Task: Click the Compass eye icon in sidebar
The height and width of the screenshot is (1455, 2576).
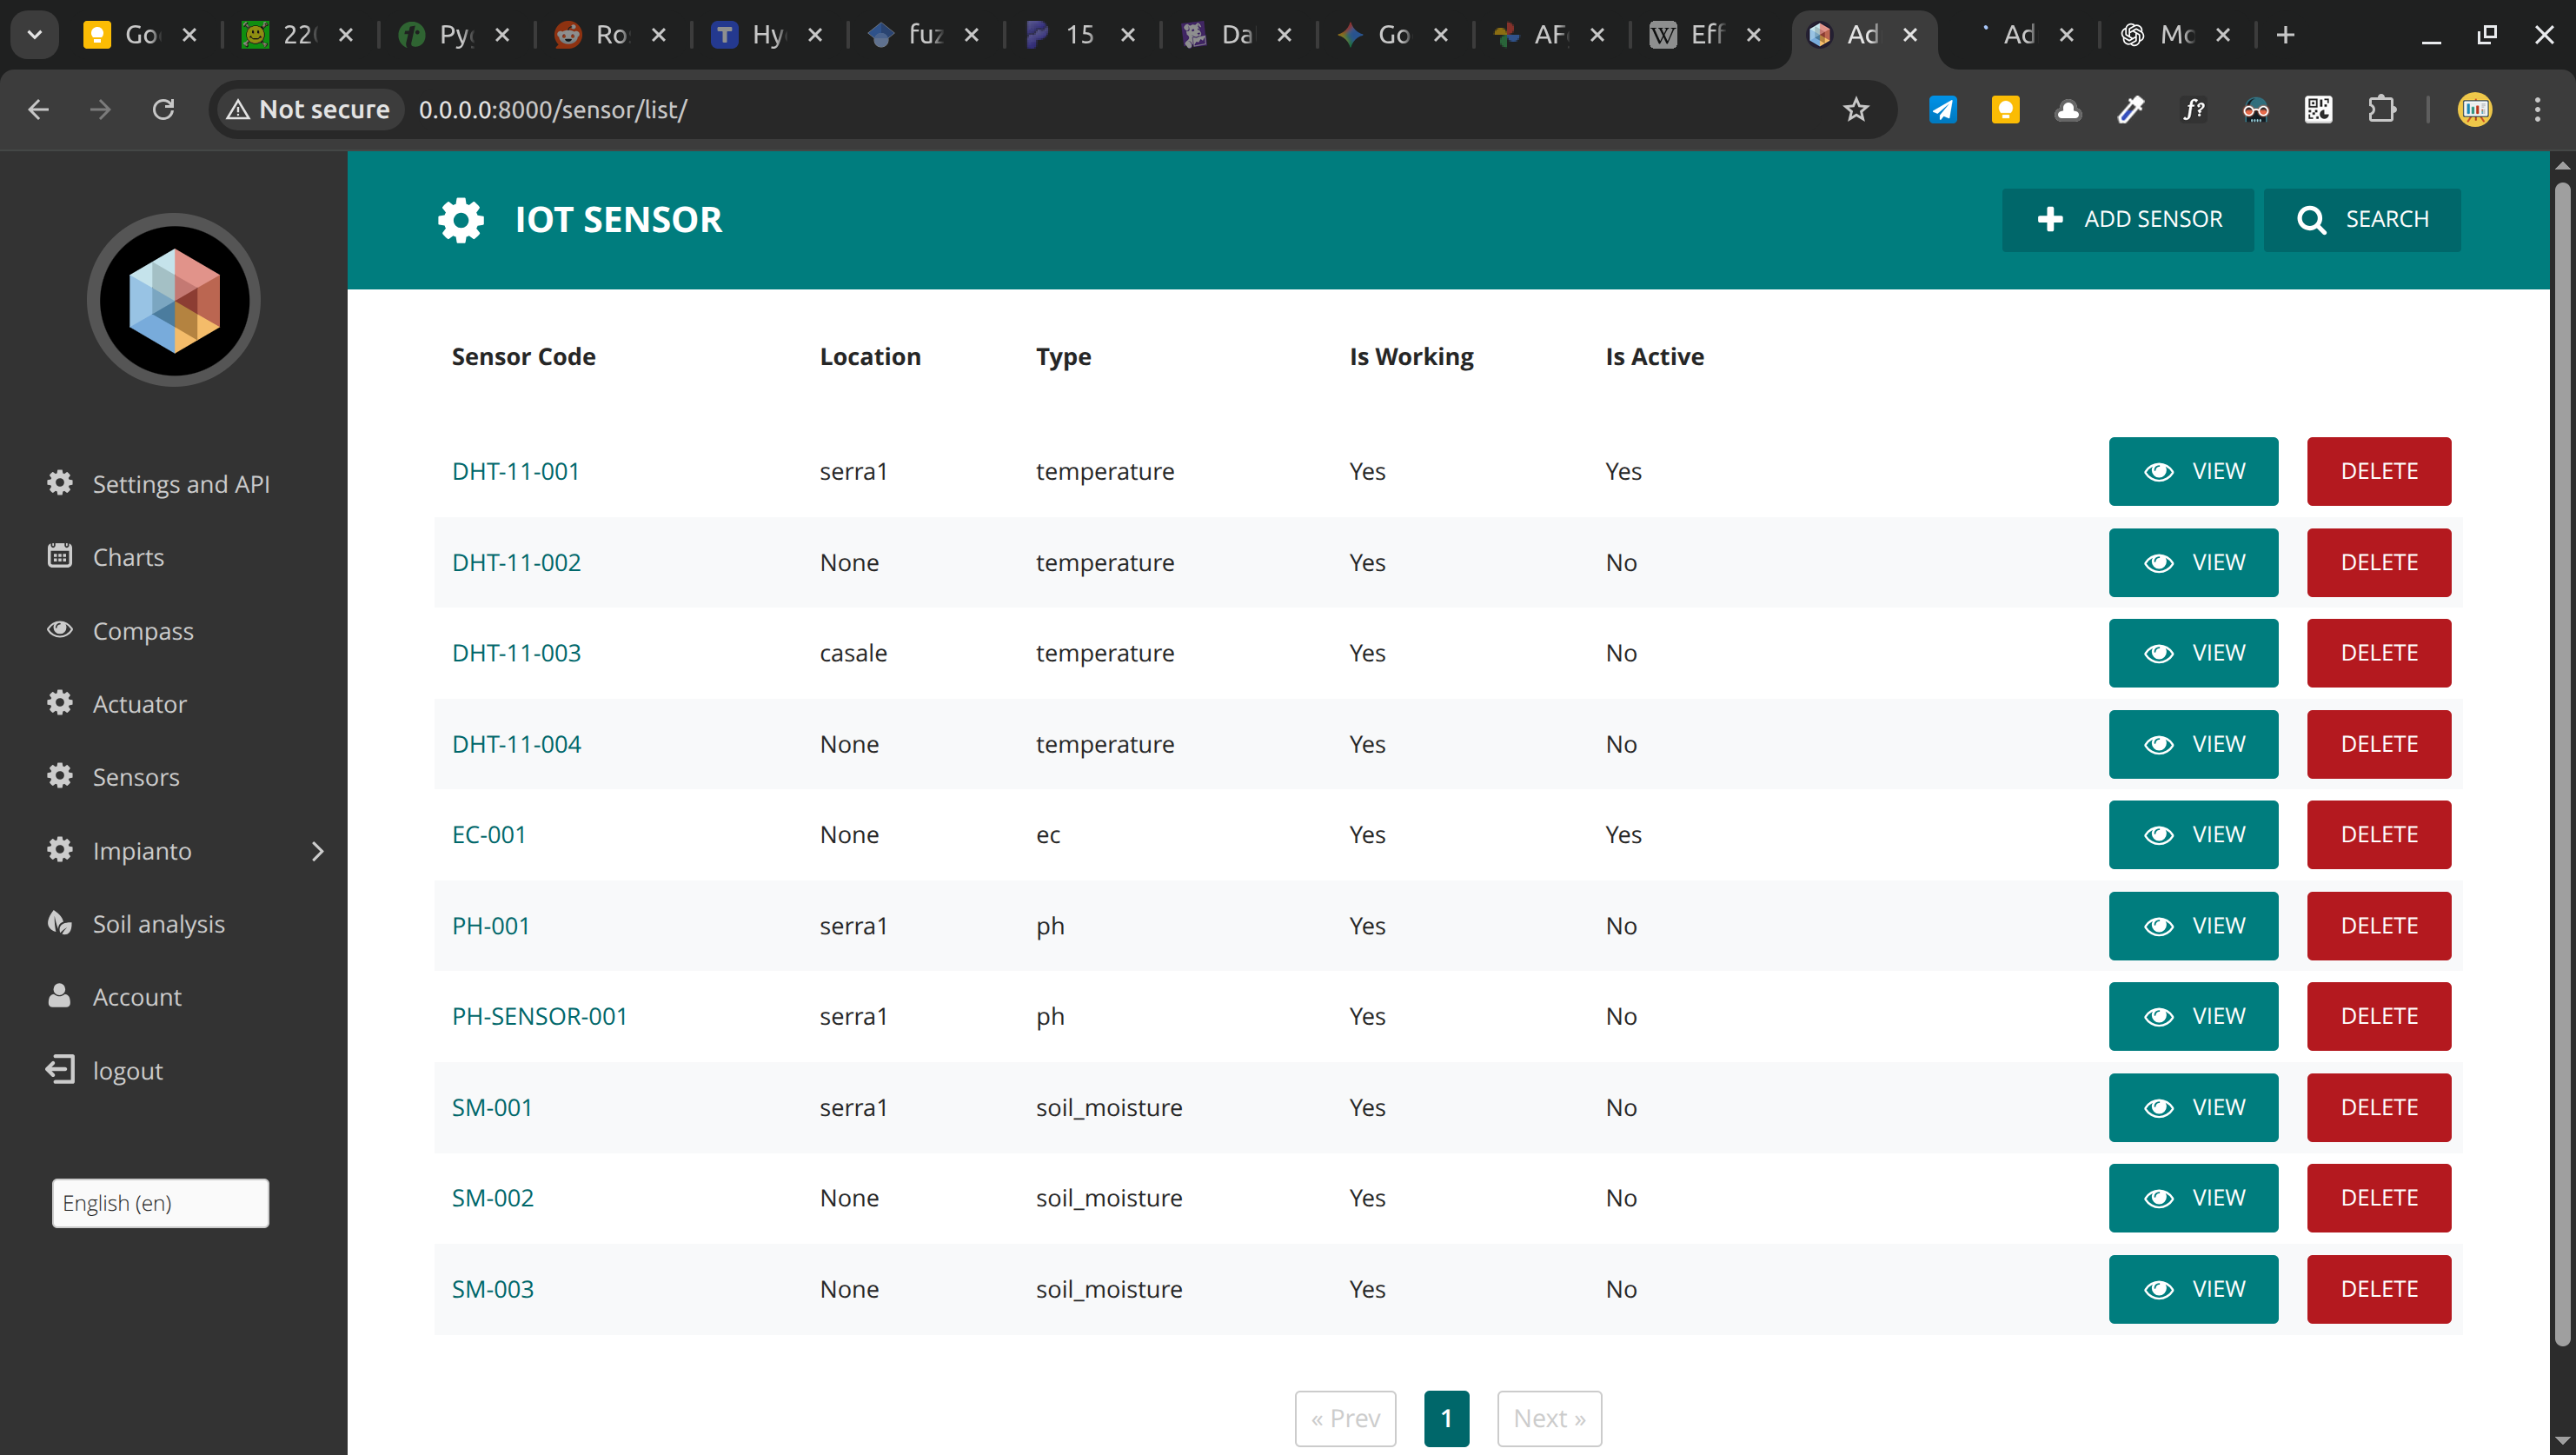Action: [60, 630]
